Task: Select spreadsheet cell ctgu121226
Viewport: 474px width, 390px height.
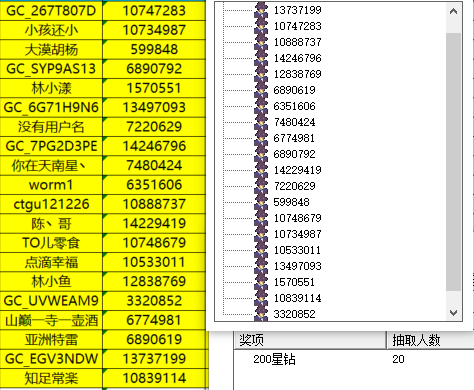Action: [x=51, y=204]
